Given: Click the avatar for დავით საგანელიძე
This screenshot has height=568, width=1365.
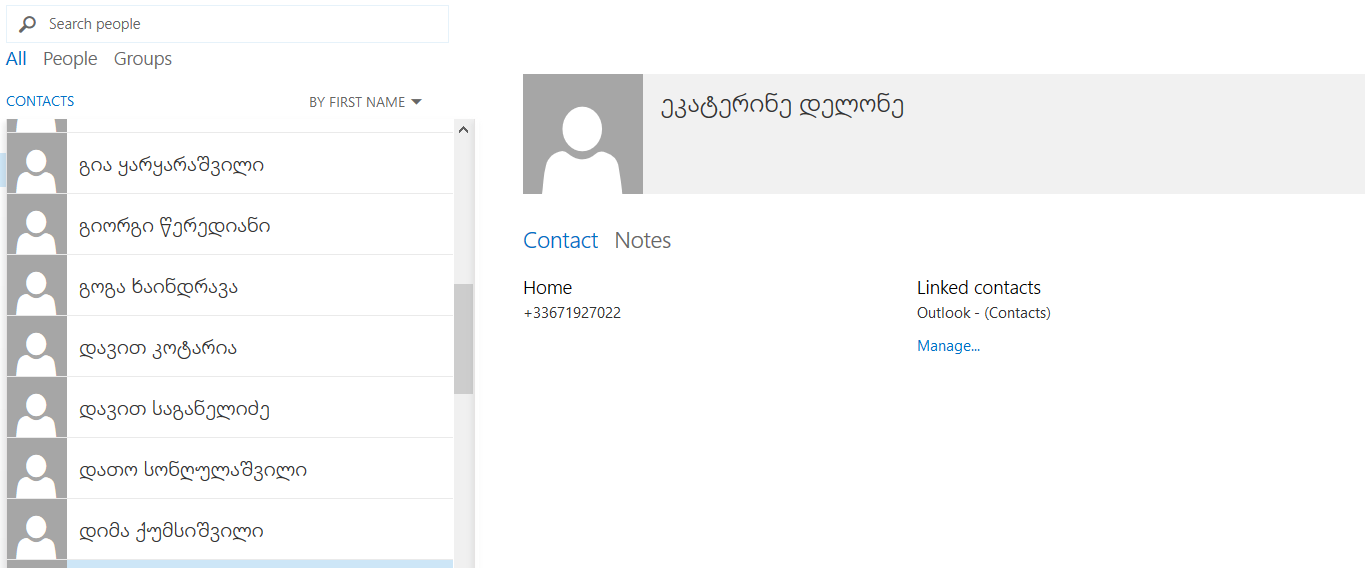Looking at the screenshot, I should 37,408.
